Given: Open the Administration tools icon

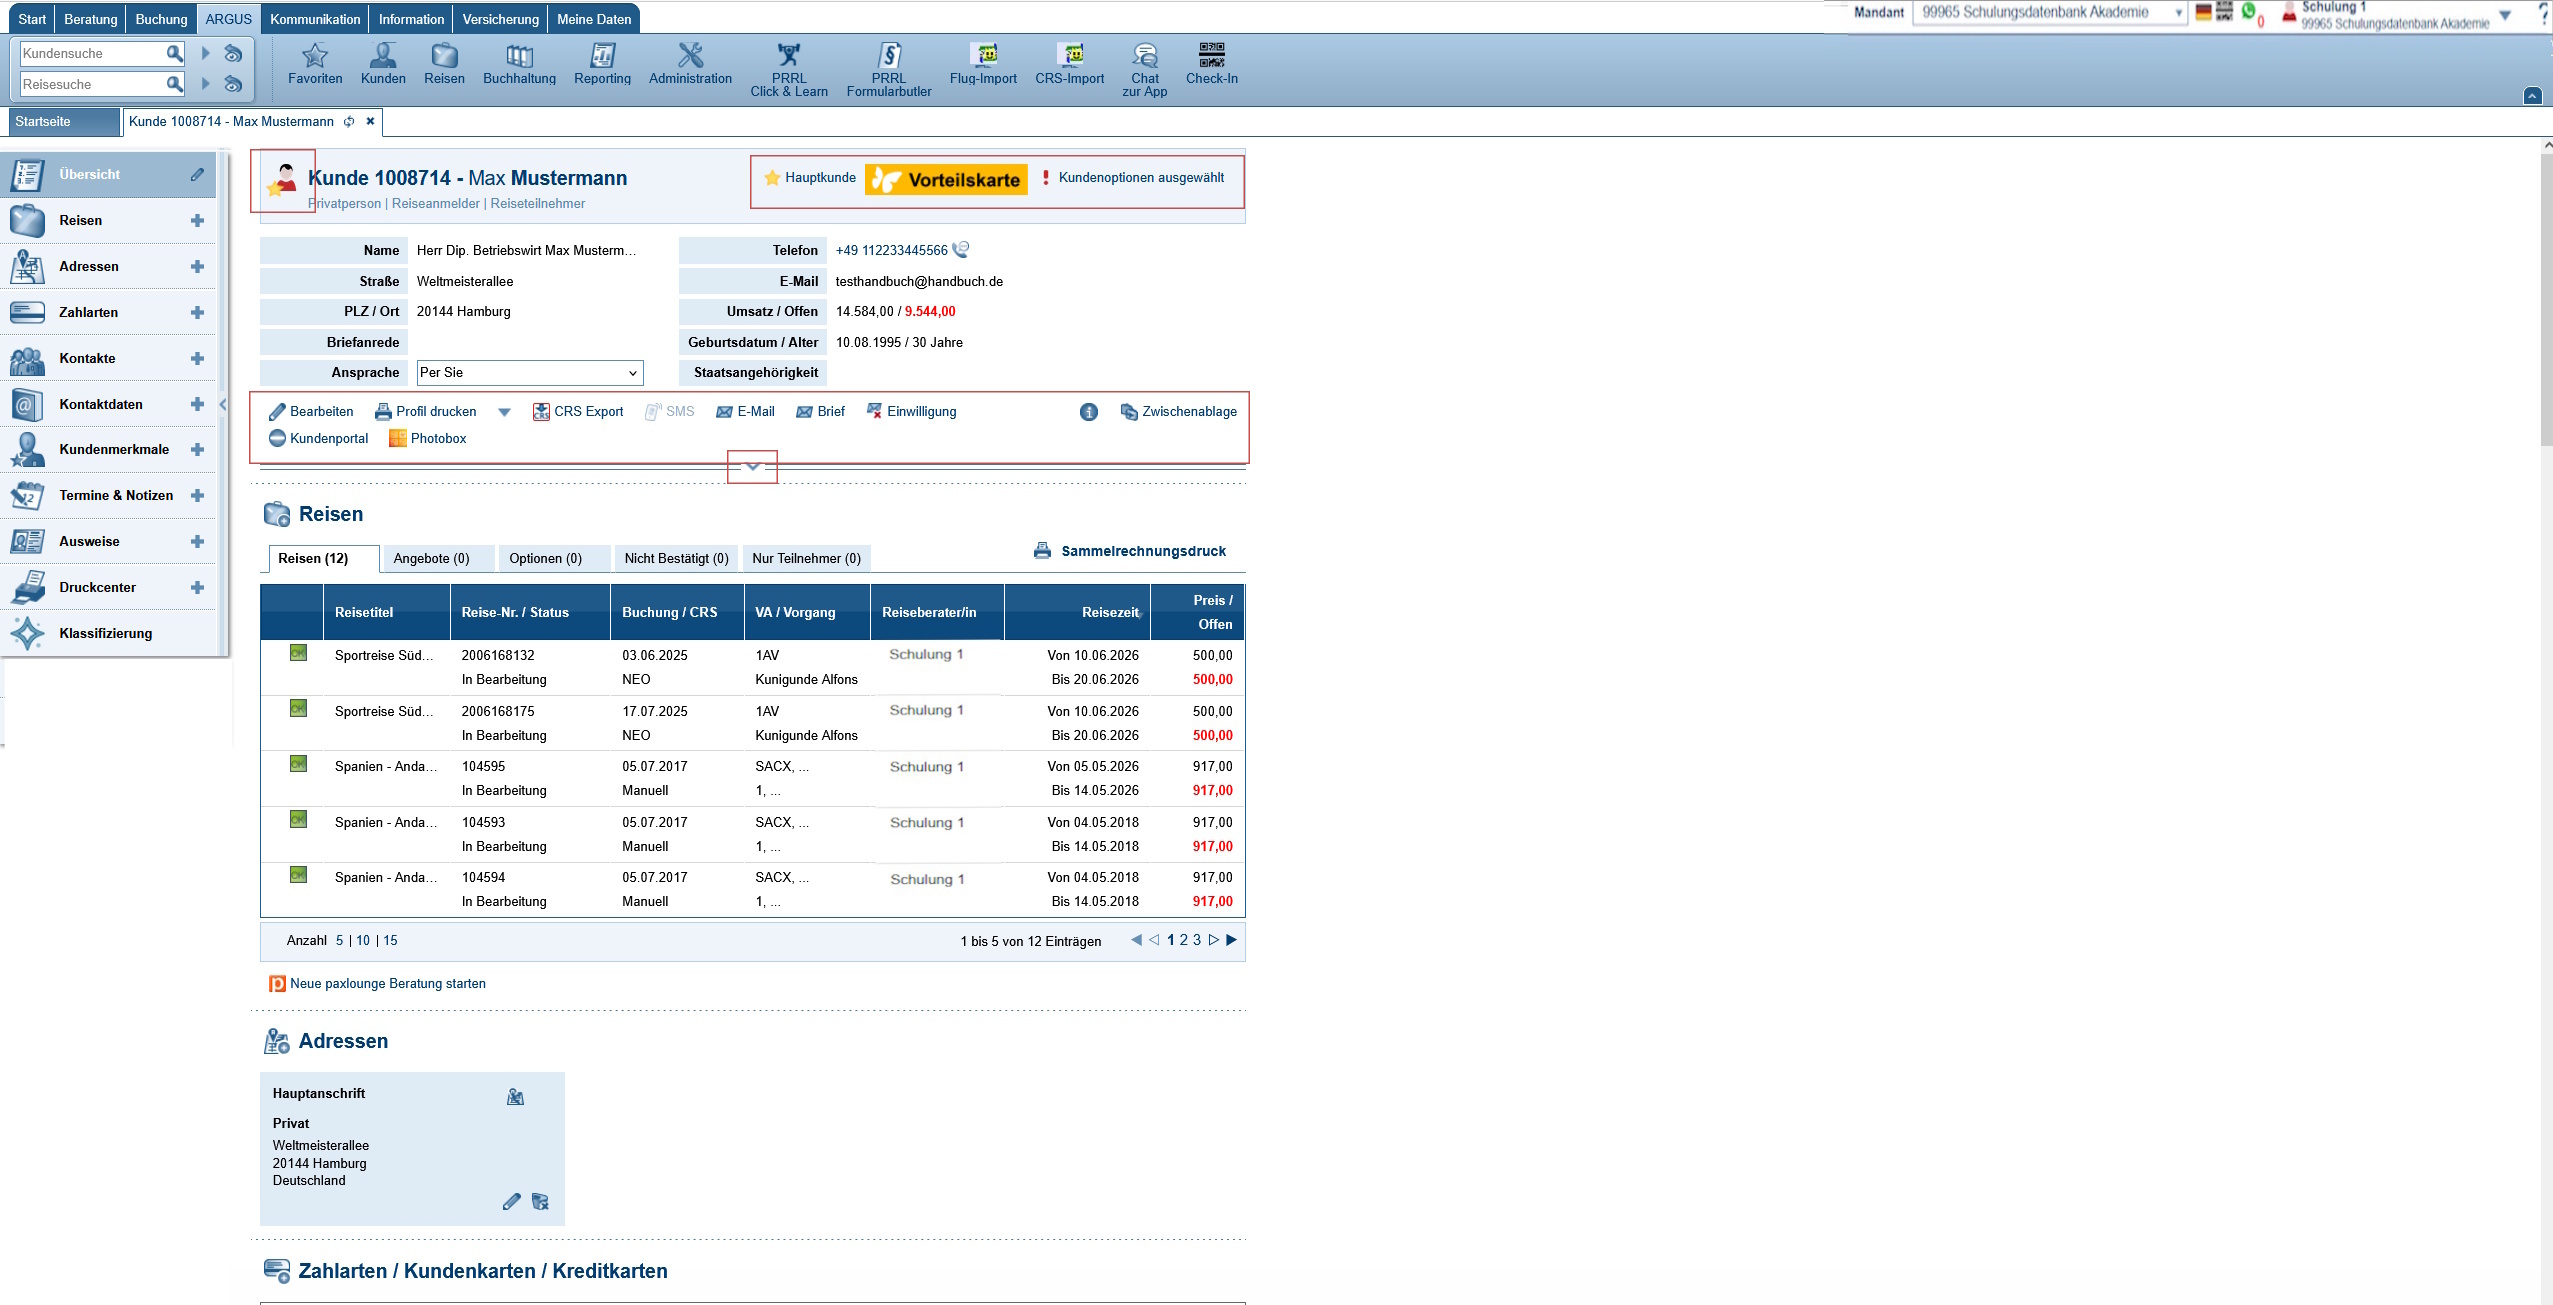Looking at the screenshot, I should click(x=690, y=55).
